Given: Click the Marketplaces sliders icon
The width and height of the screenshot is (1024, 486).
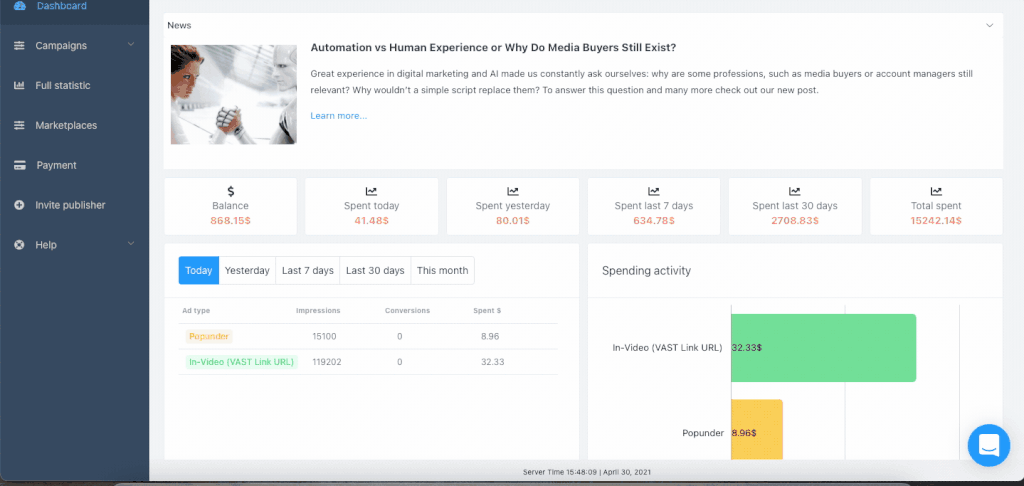Looking at the screenshot, I should coord(20,125).
